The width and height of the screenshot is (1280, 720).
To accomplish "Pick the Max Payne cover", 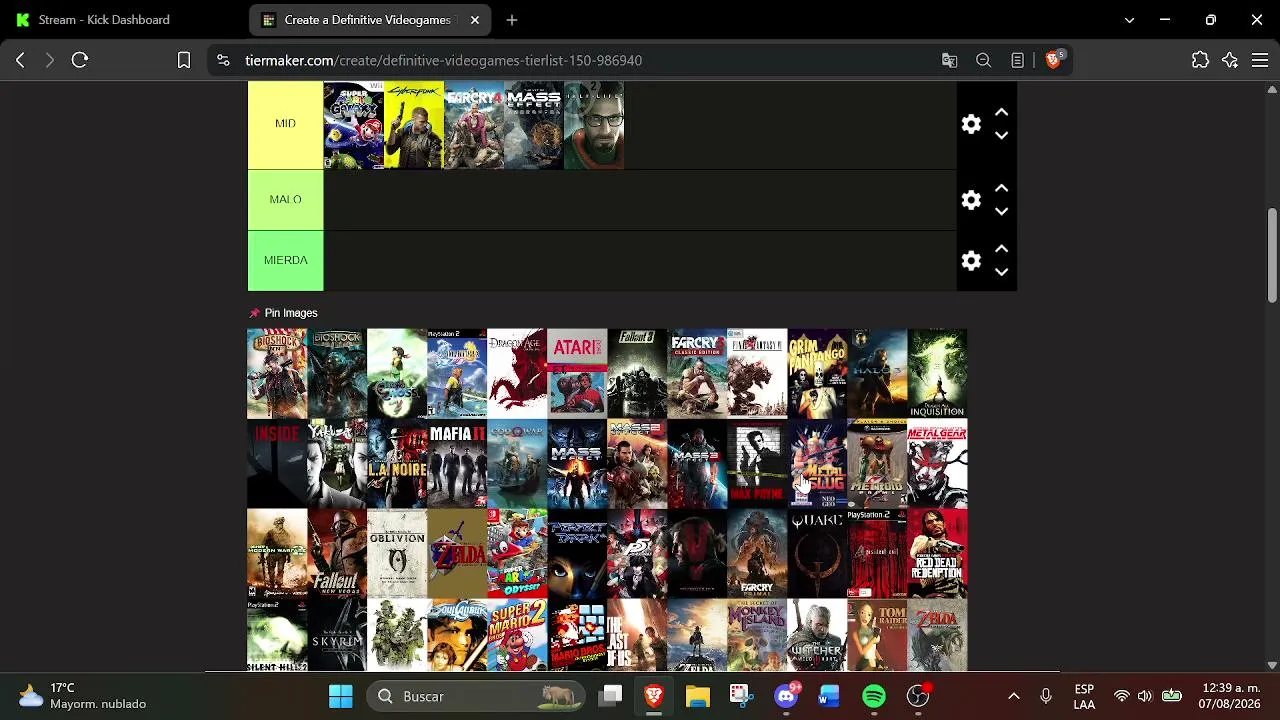I will [757, 463].
